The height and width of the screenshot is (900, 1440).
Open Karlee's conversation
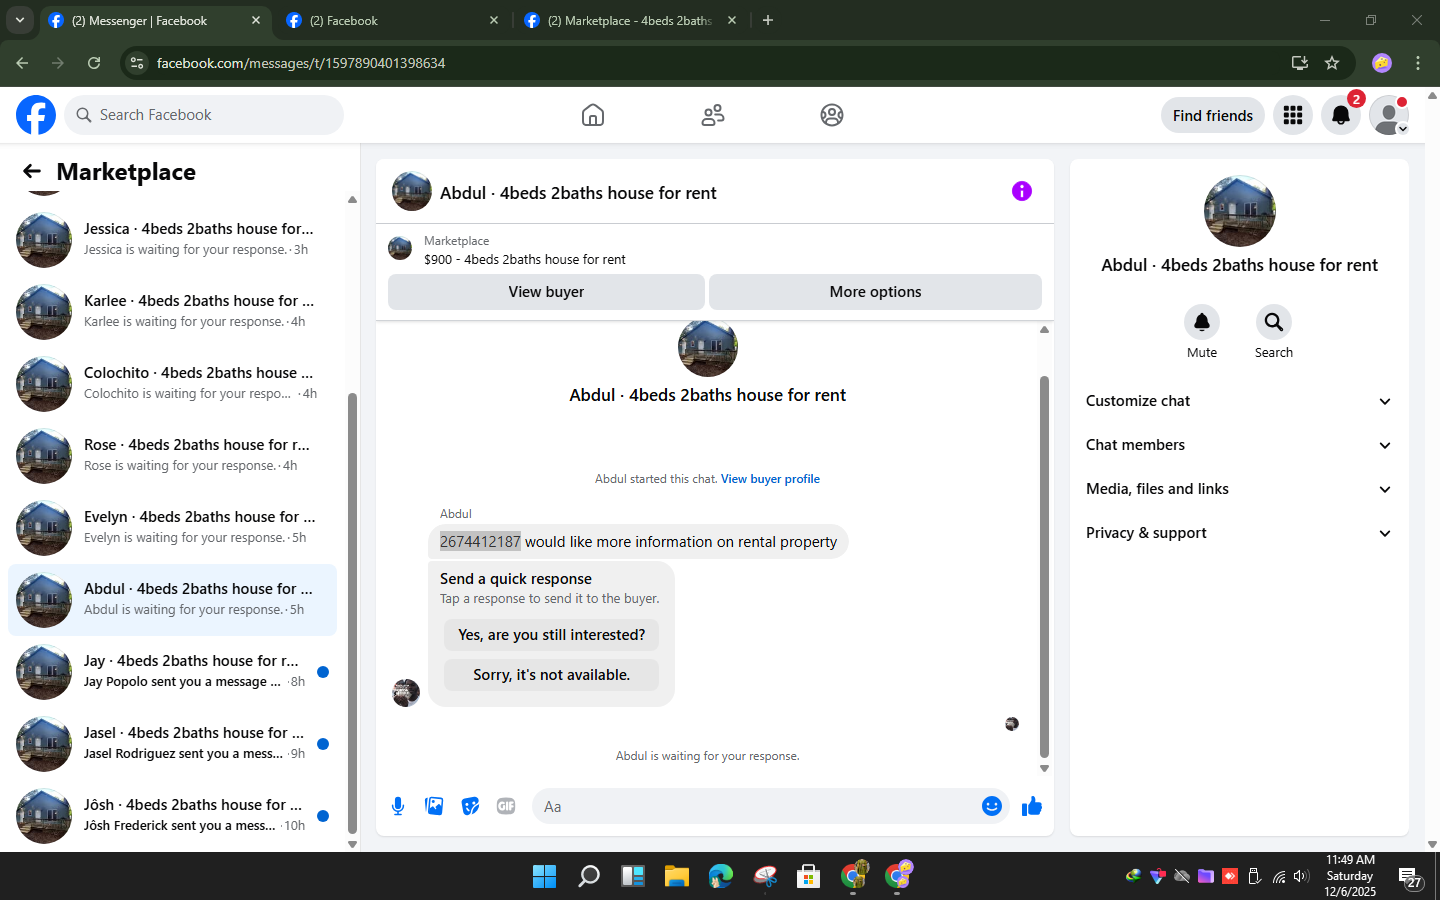(x=172, y=312)
